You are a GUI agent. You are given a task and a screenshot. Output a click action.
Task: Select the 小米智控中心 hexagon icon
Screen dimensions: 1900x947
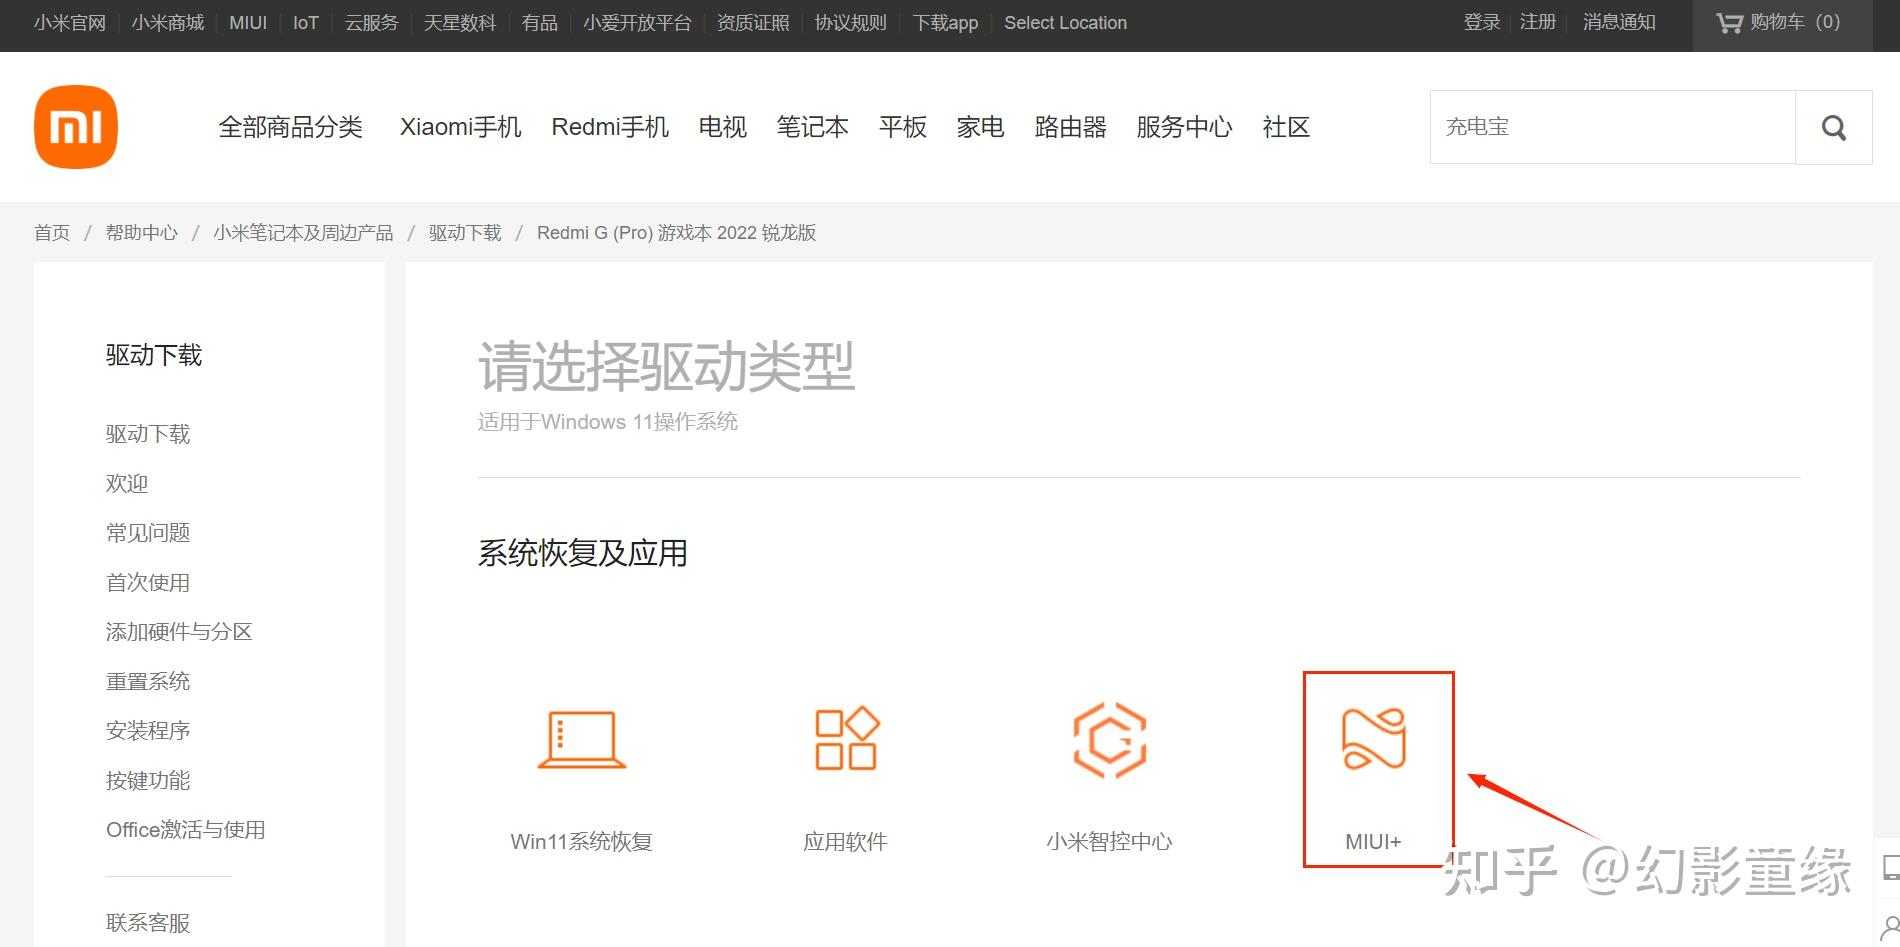point(1110,740)
